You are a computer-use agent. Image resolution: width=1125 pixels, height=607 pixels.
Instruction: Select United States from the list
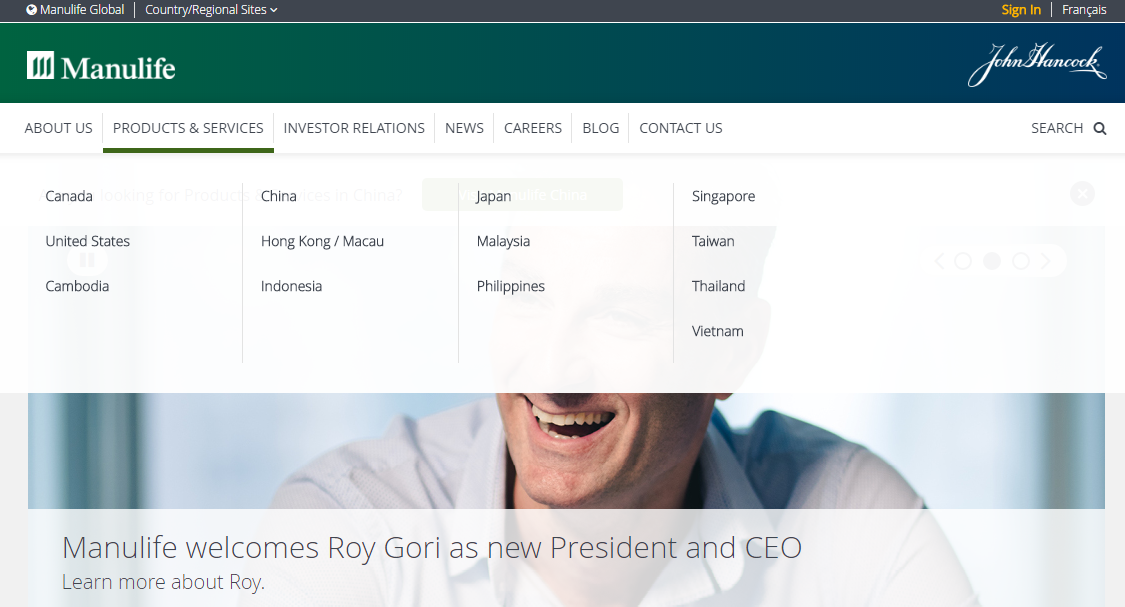88,242
